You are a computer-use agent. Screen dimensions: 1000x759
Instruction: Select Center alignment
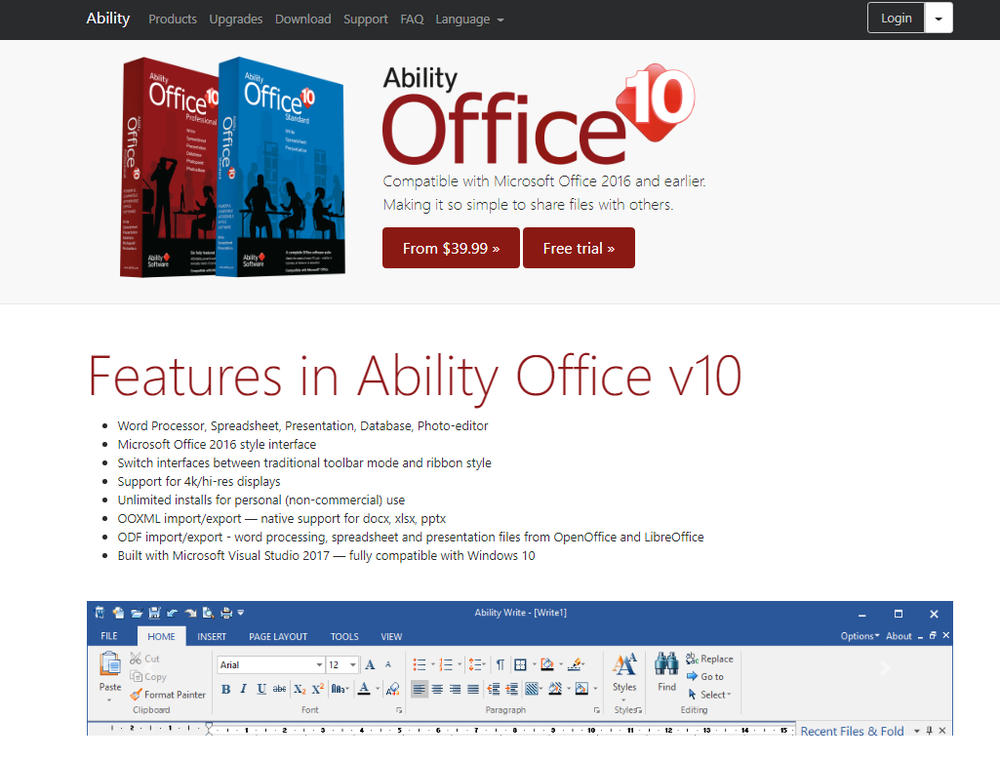point(438,689)
